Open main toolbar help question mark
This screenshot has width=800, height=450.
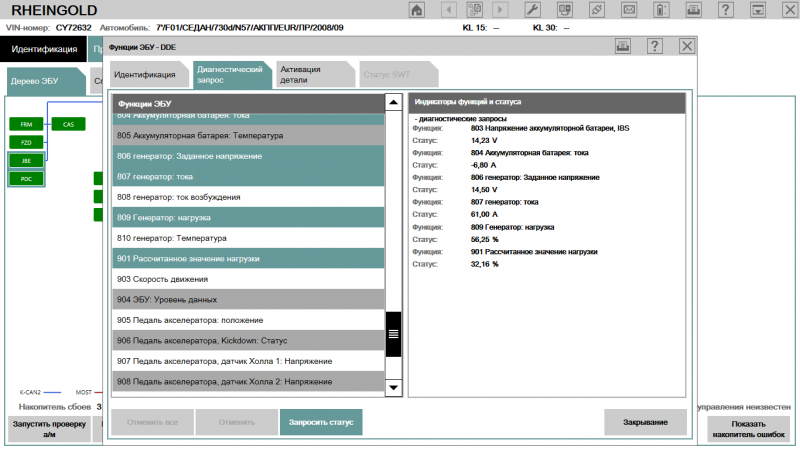point(726,10)
